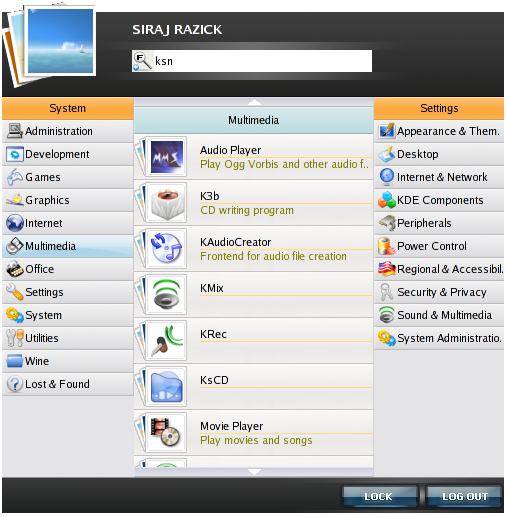The image size is (508, 517).
Task: Click the Security & Privacy keys icon
Action: pos(387,292)
